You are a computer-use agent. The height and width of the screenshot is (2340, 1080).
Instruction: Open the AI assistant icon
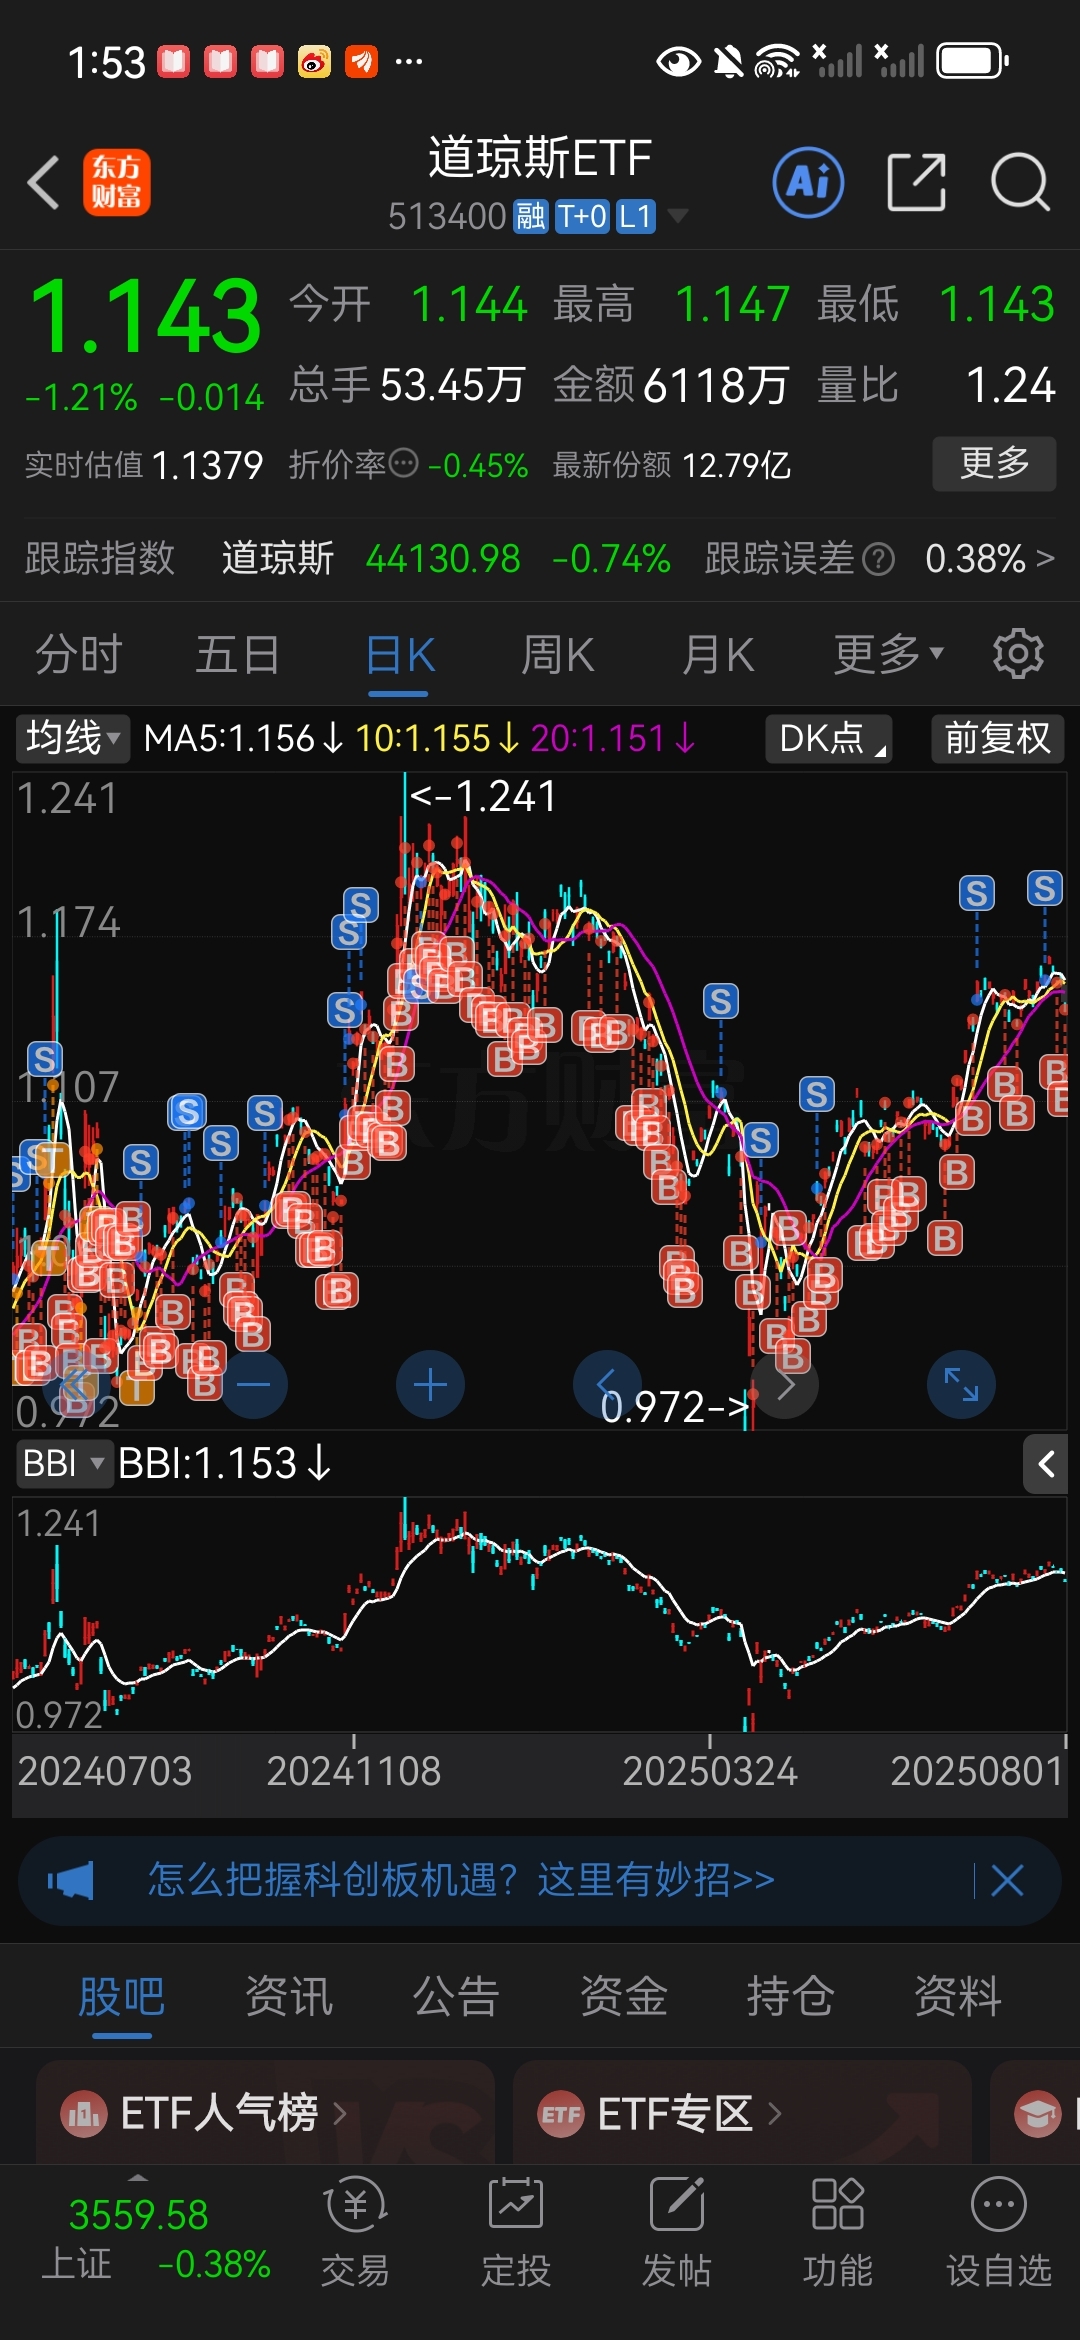coord(808,183)
